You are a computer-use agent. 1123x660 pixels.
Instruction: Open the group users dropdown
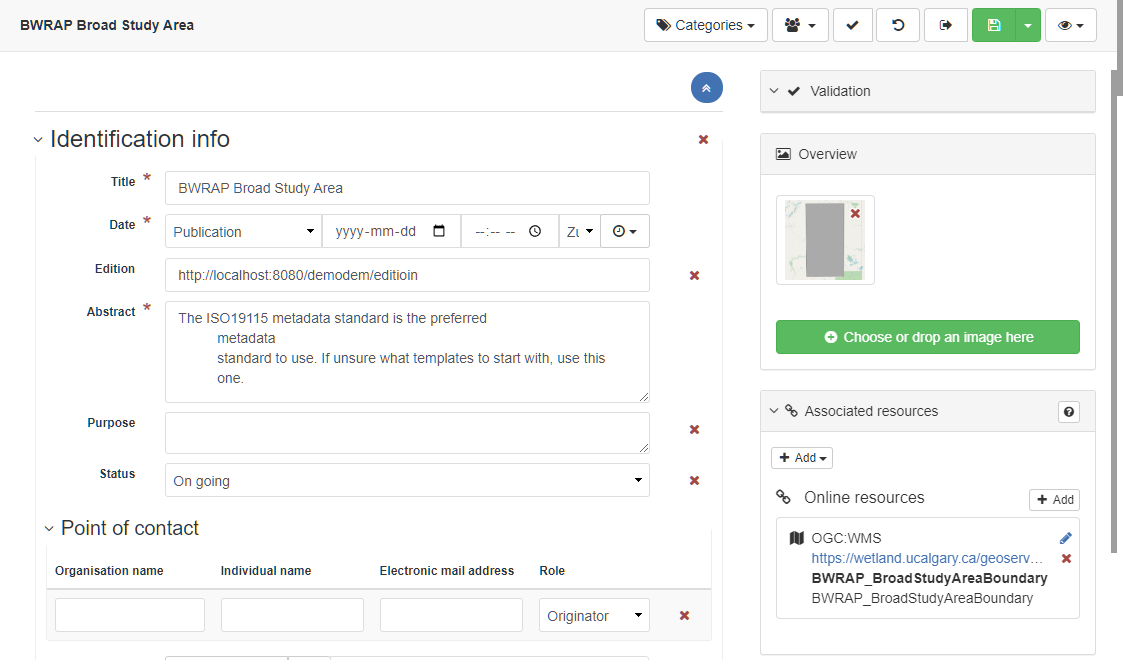click(800, 25)
